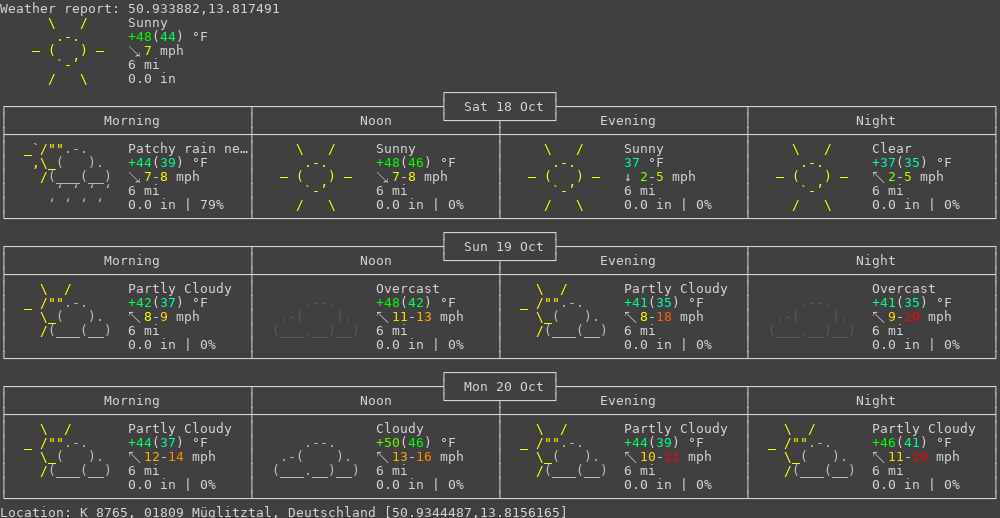Click the patchy rain cloud icon for Saturday morning
Viewport: 1000px width, 518px height.
click(68, 171)
